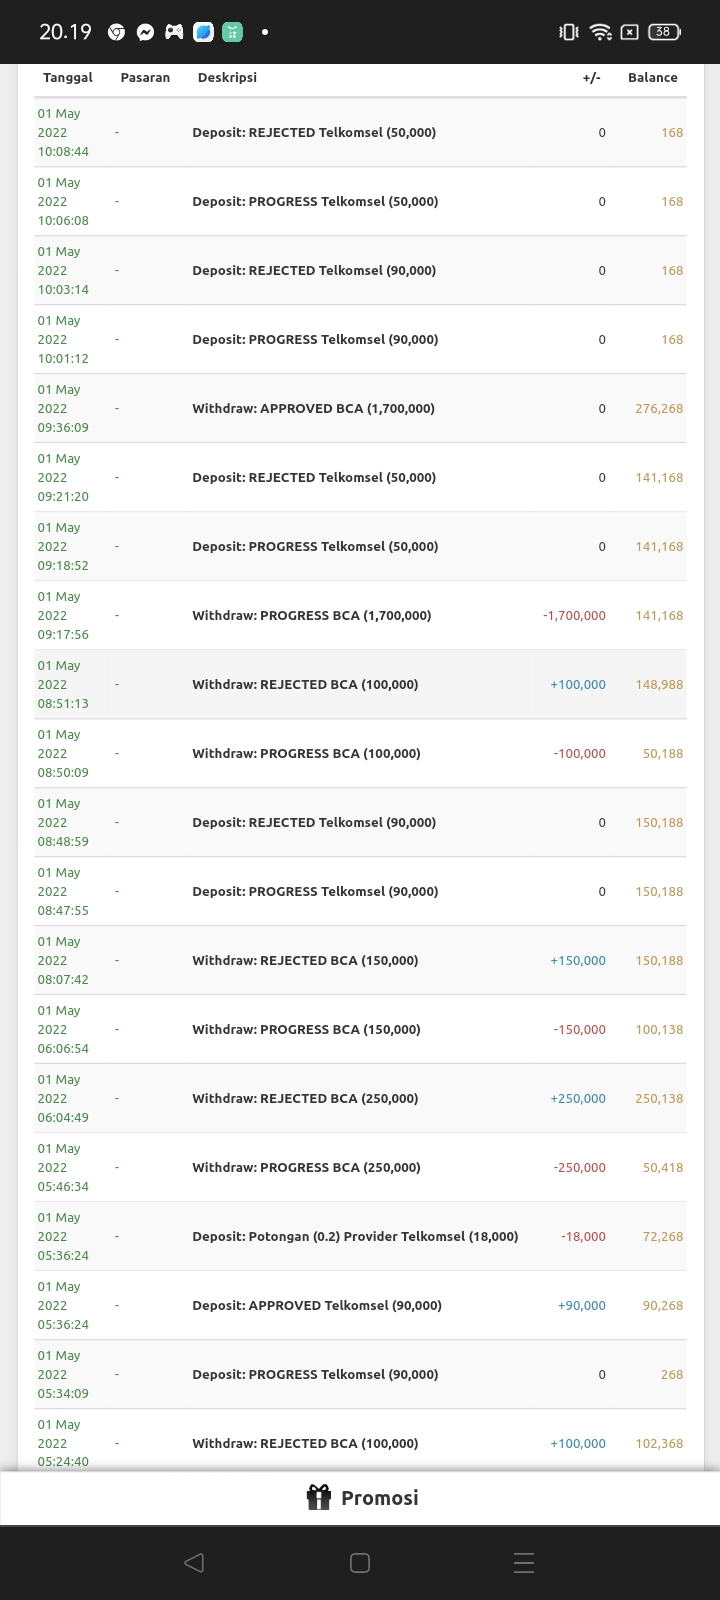This screenshot has width=720, height=1600.
Task: Click the Deskripsi column header
Action: 227,77
